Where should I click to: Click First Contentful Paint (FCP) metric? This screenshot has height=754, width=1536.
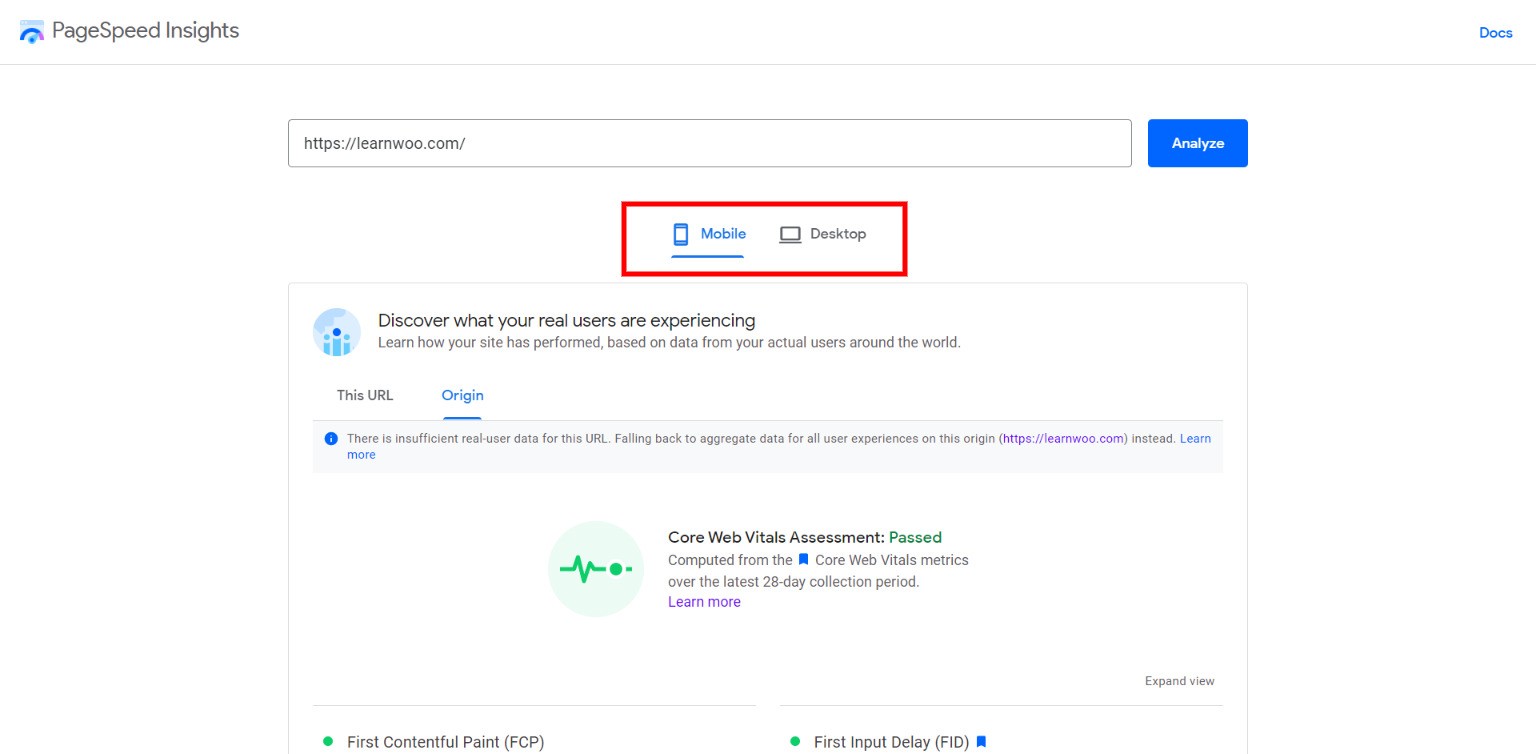pos(445,742)
